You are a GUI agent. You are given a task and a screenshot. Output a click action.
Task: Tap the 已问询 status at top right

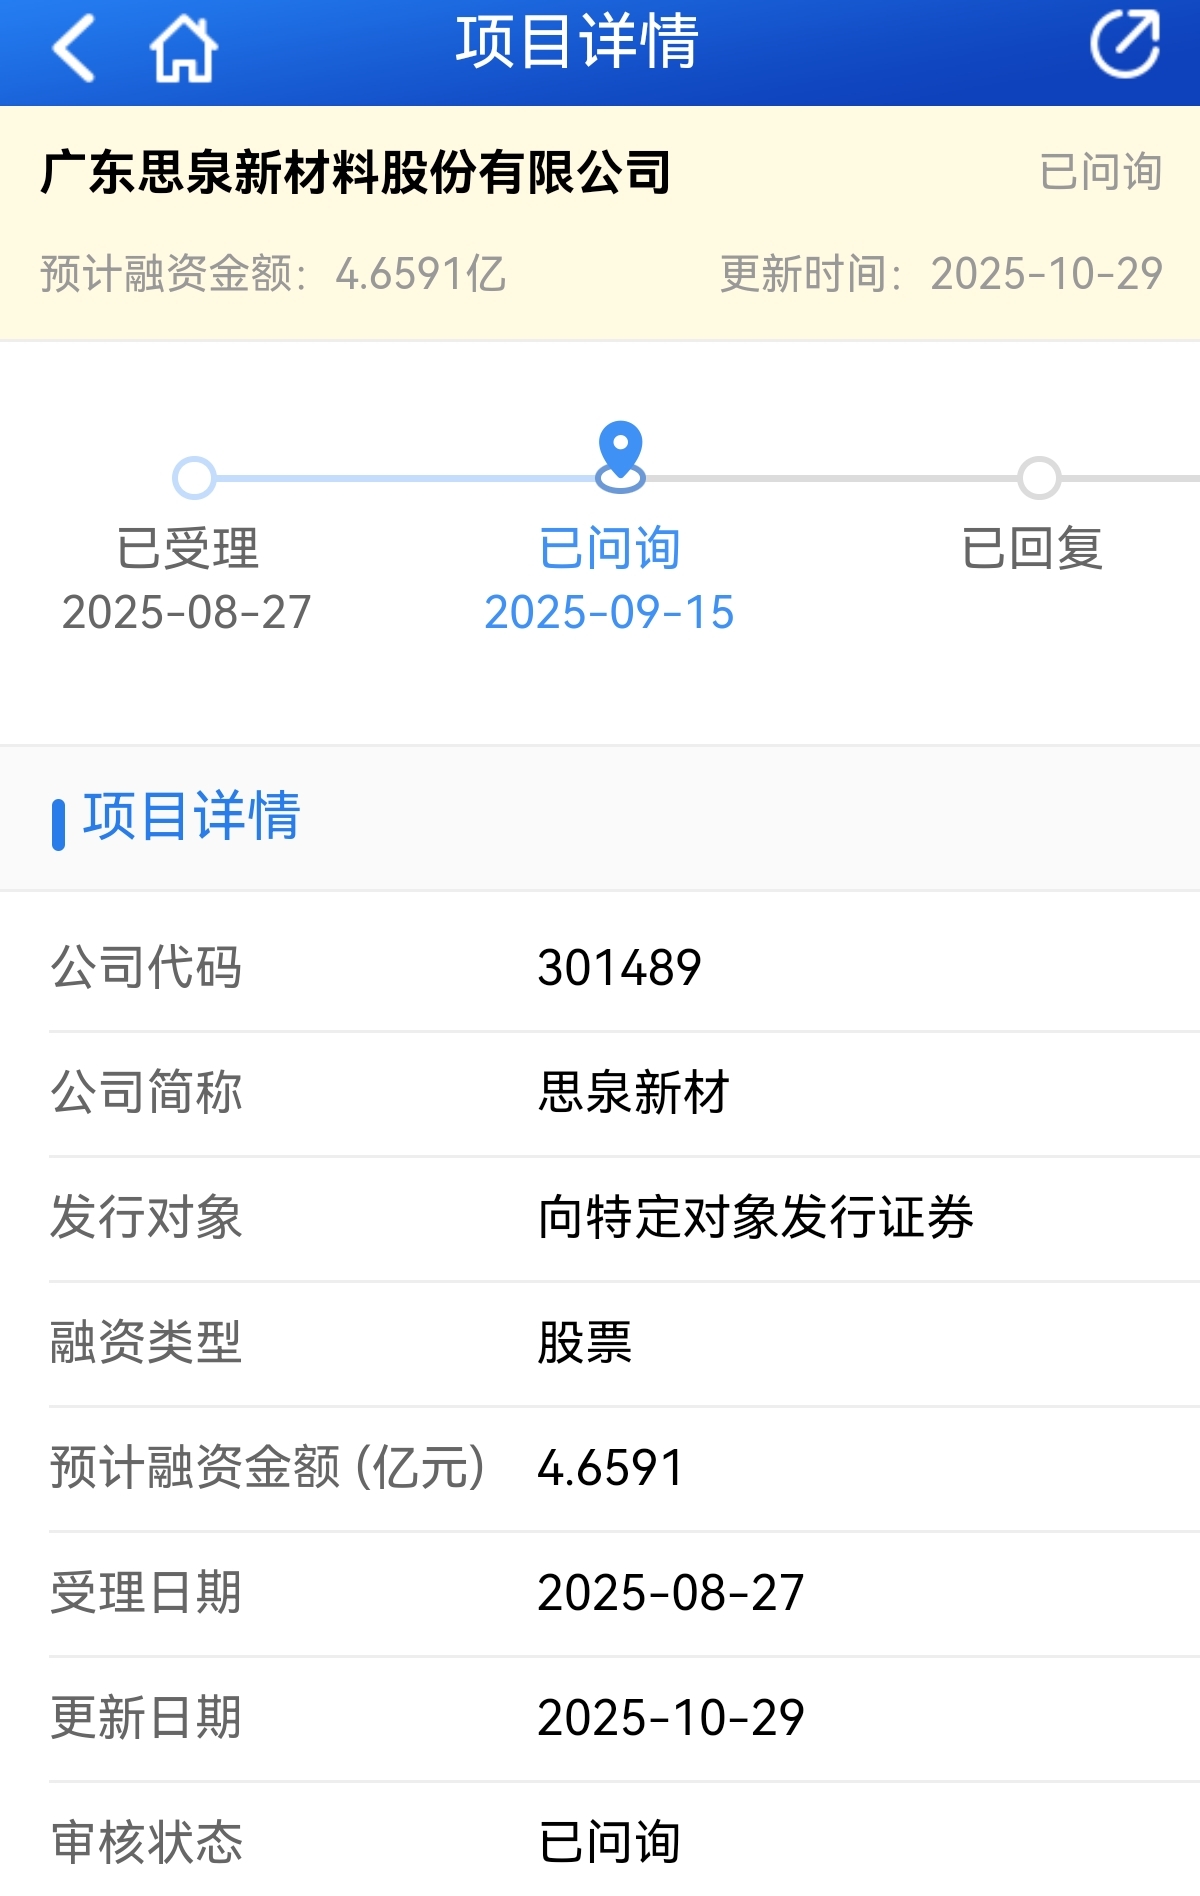(1100, 172)
